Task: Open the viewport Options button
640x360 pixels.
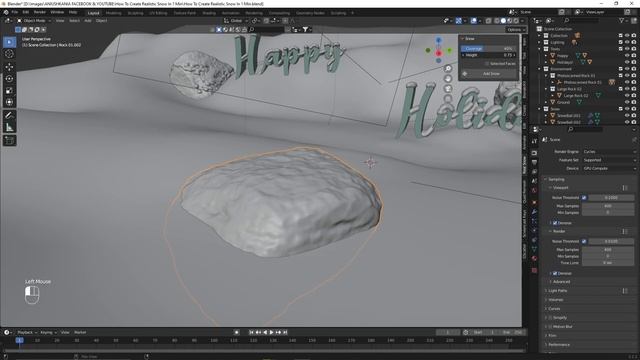Action: click(516, 29)
